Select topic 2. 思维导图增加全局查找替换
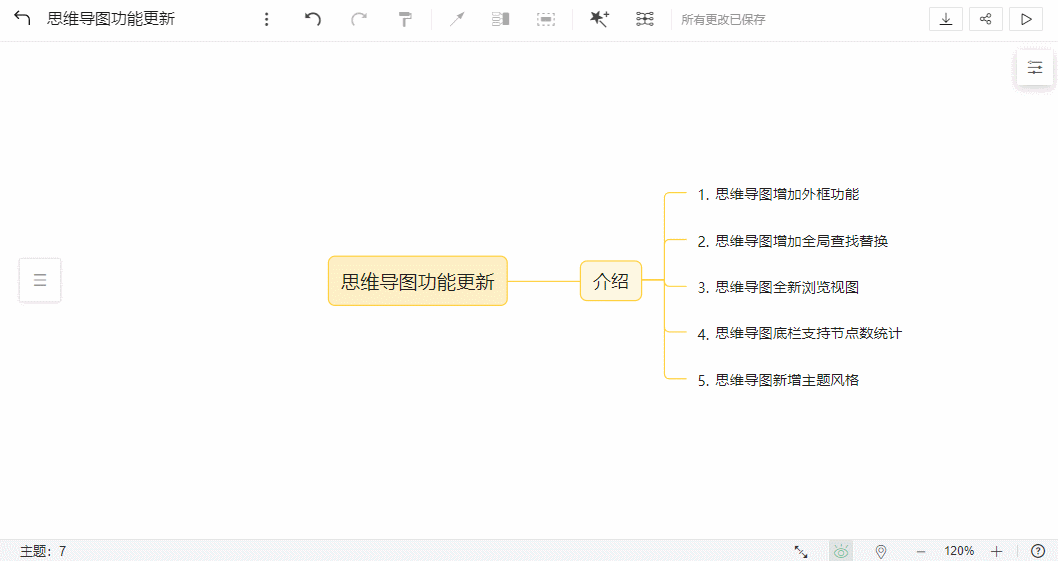This screenshot has height=561, width=1058. pos(792,241)
